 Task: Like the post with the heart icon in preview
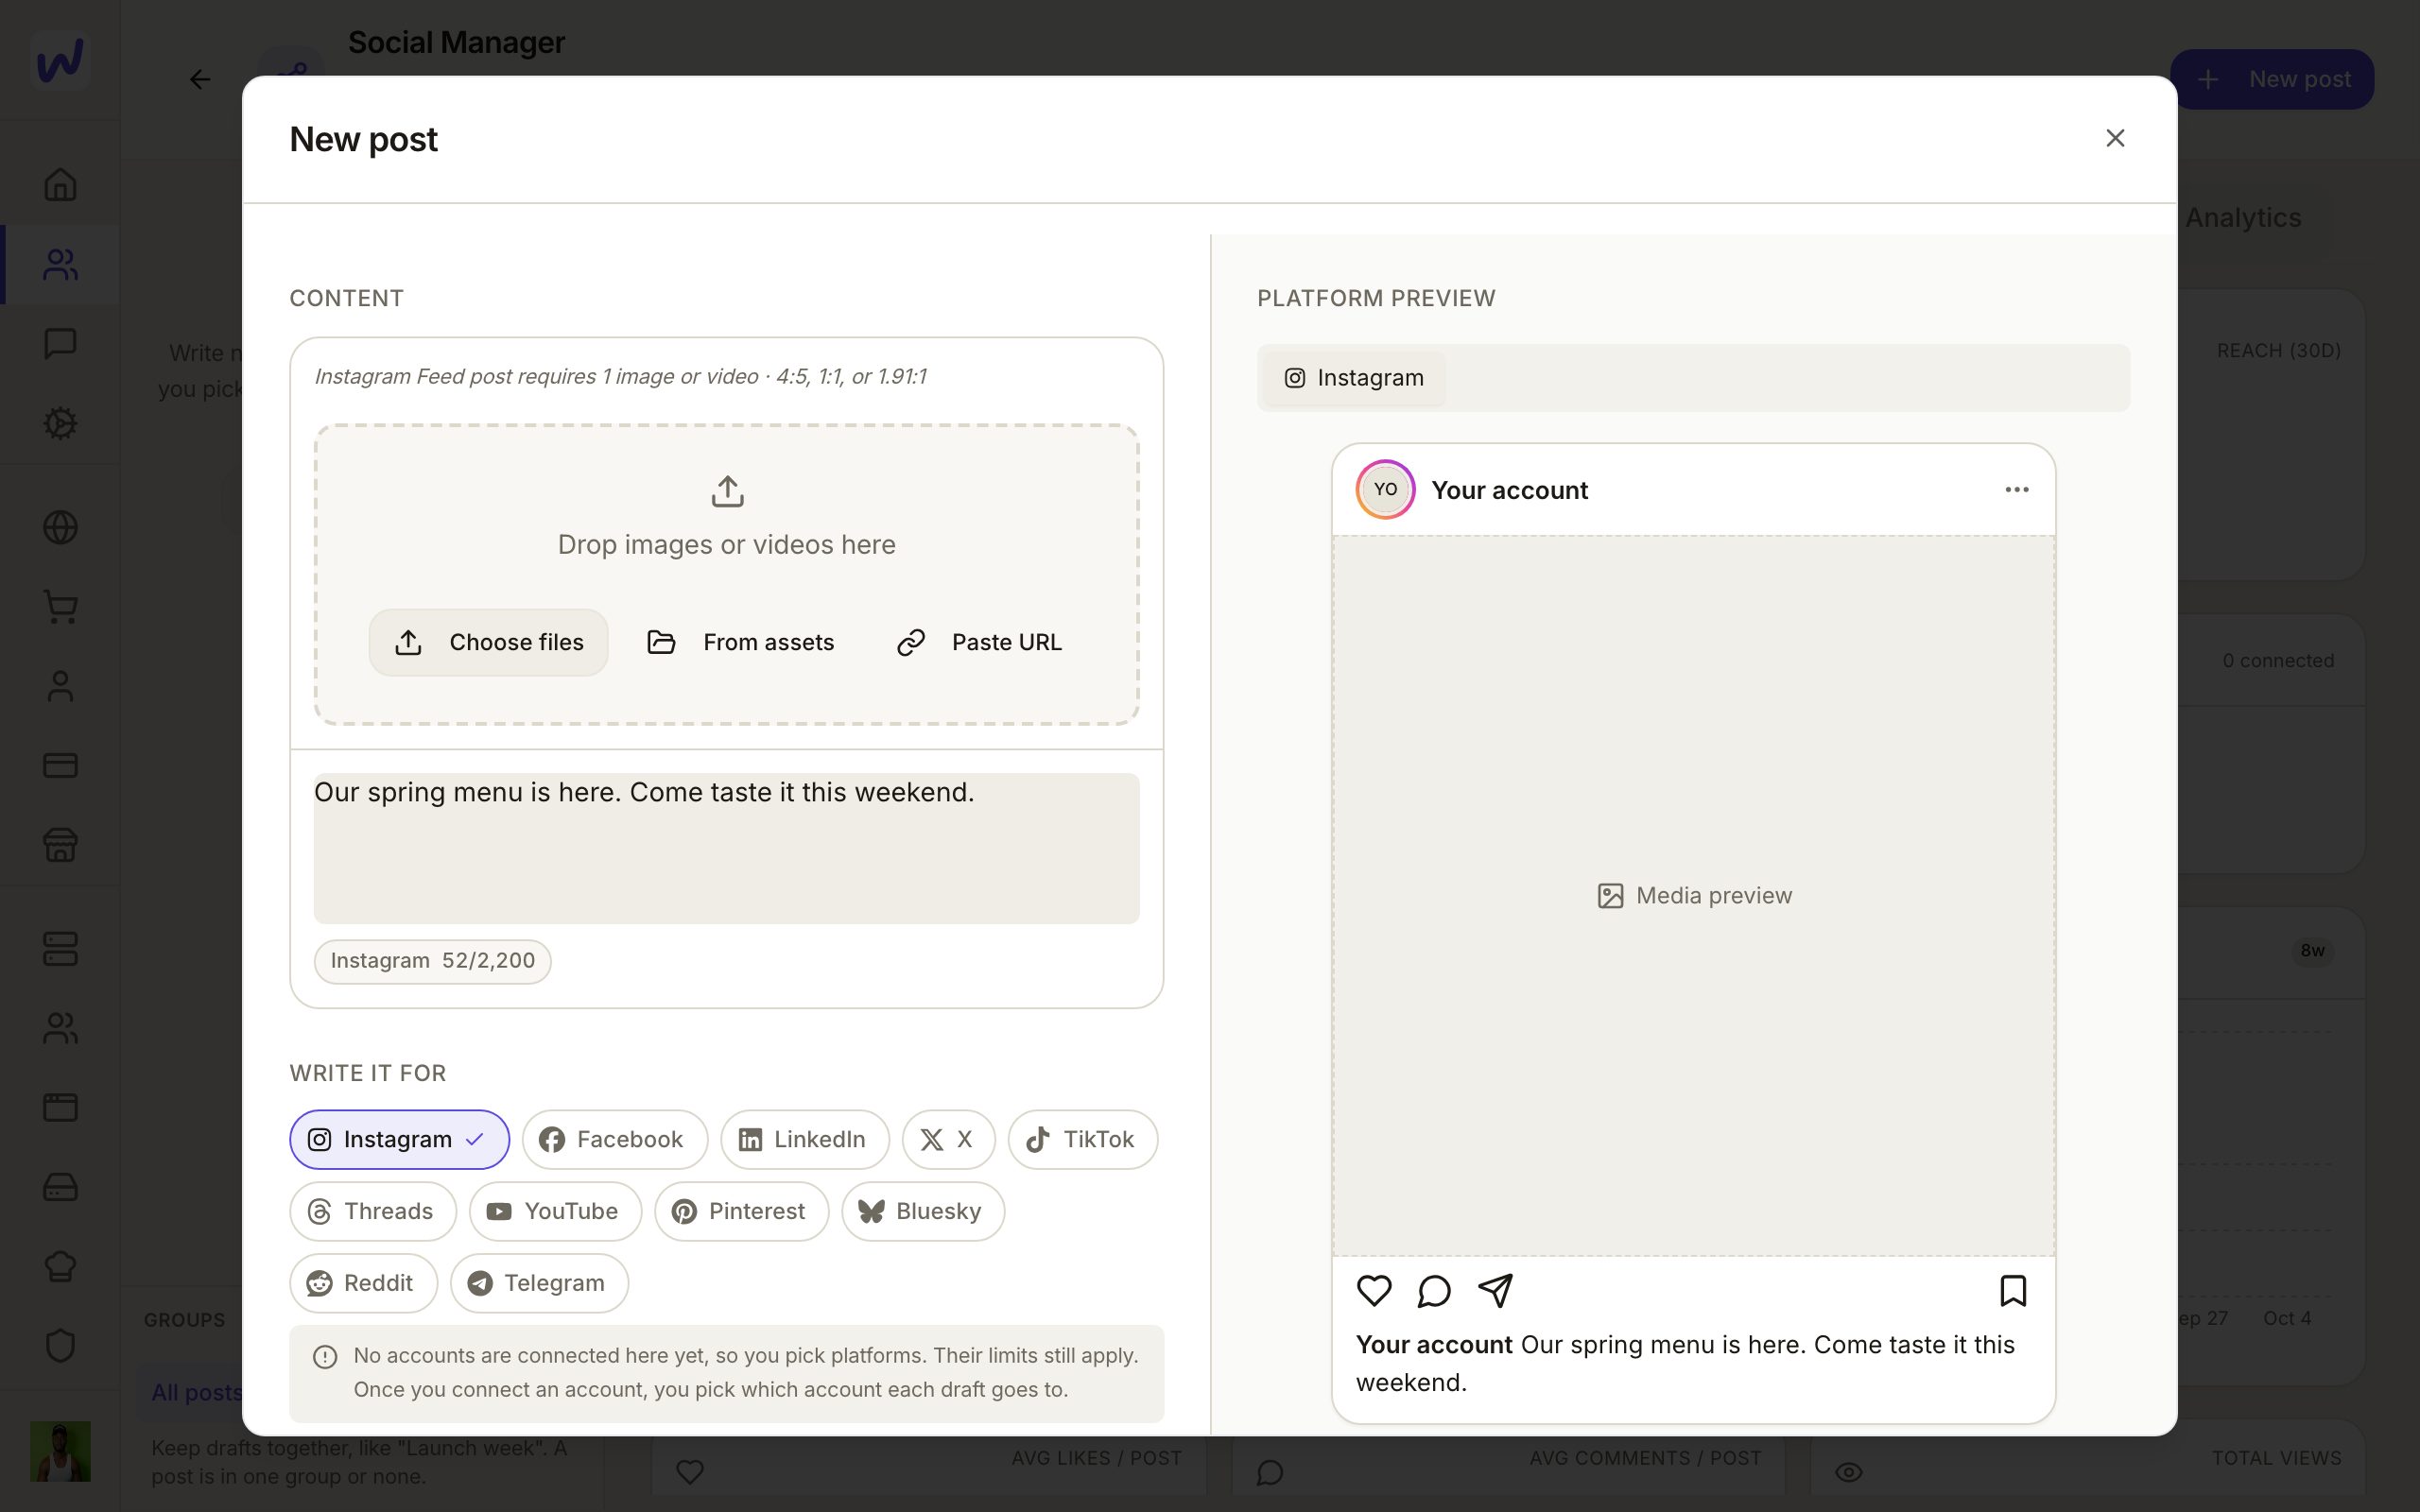(1374, 1290)
